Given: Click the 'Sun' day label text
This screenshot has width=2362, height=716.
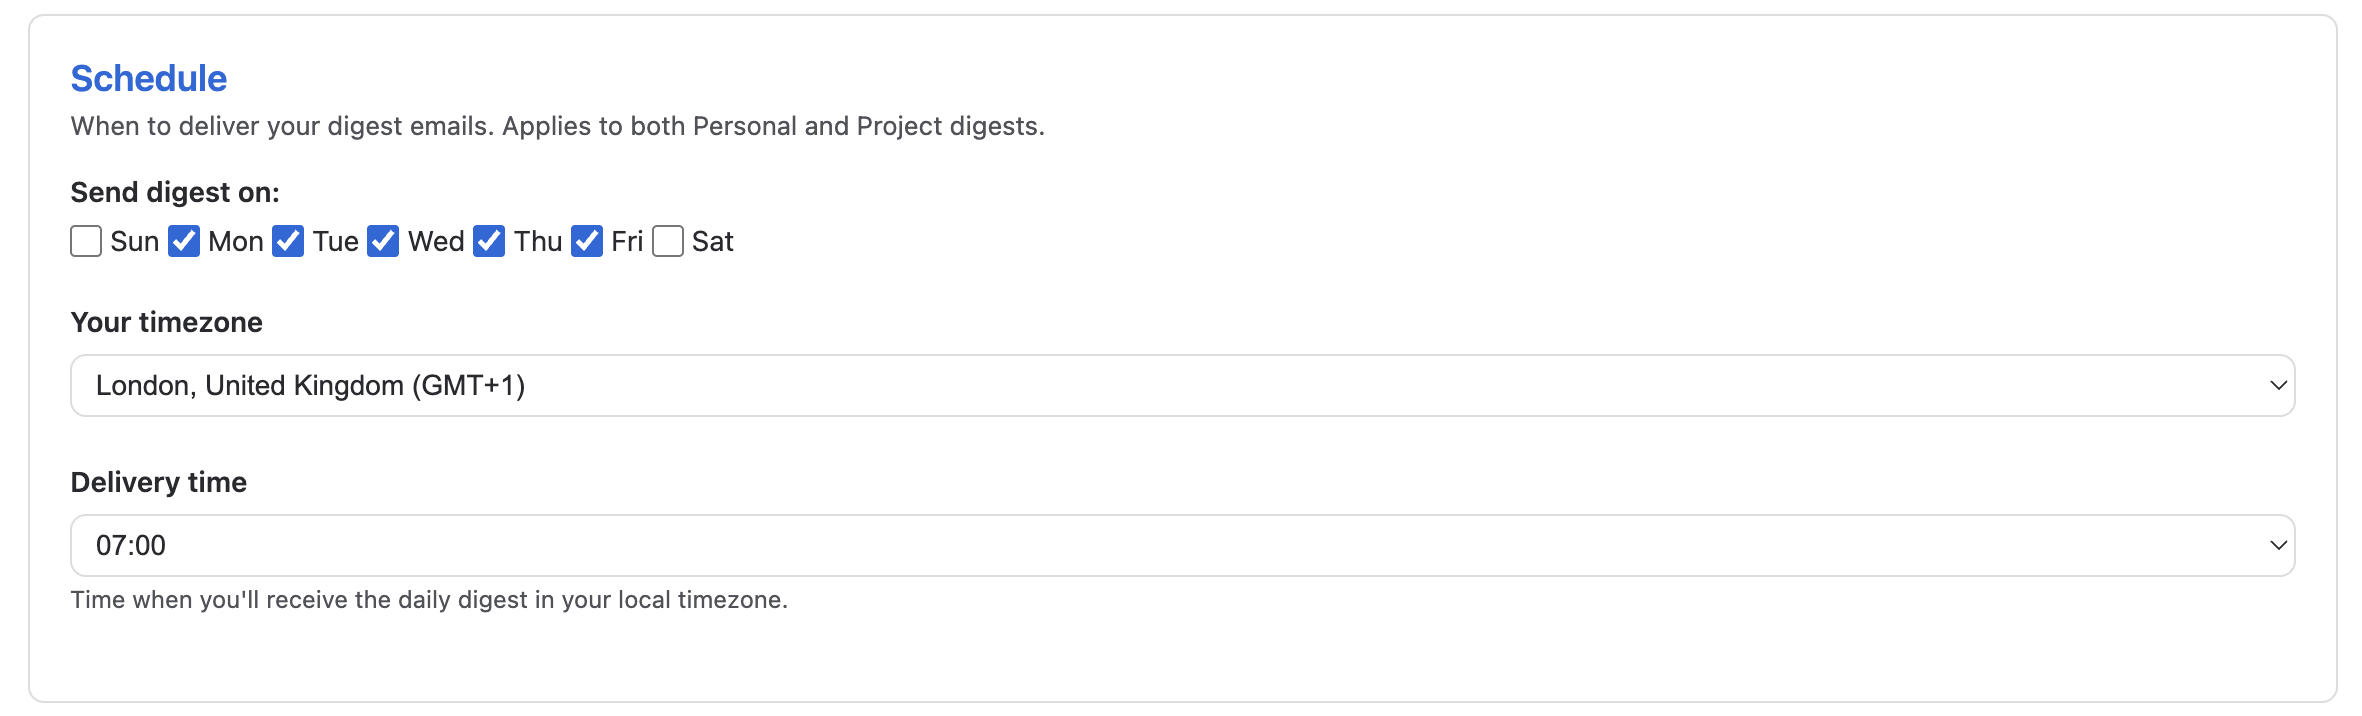Looking at the screenshot, I should click(x=135, y=241).
